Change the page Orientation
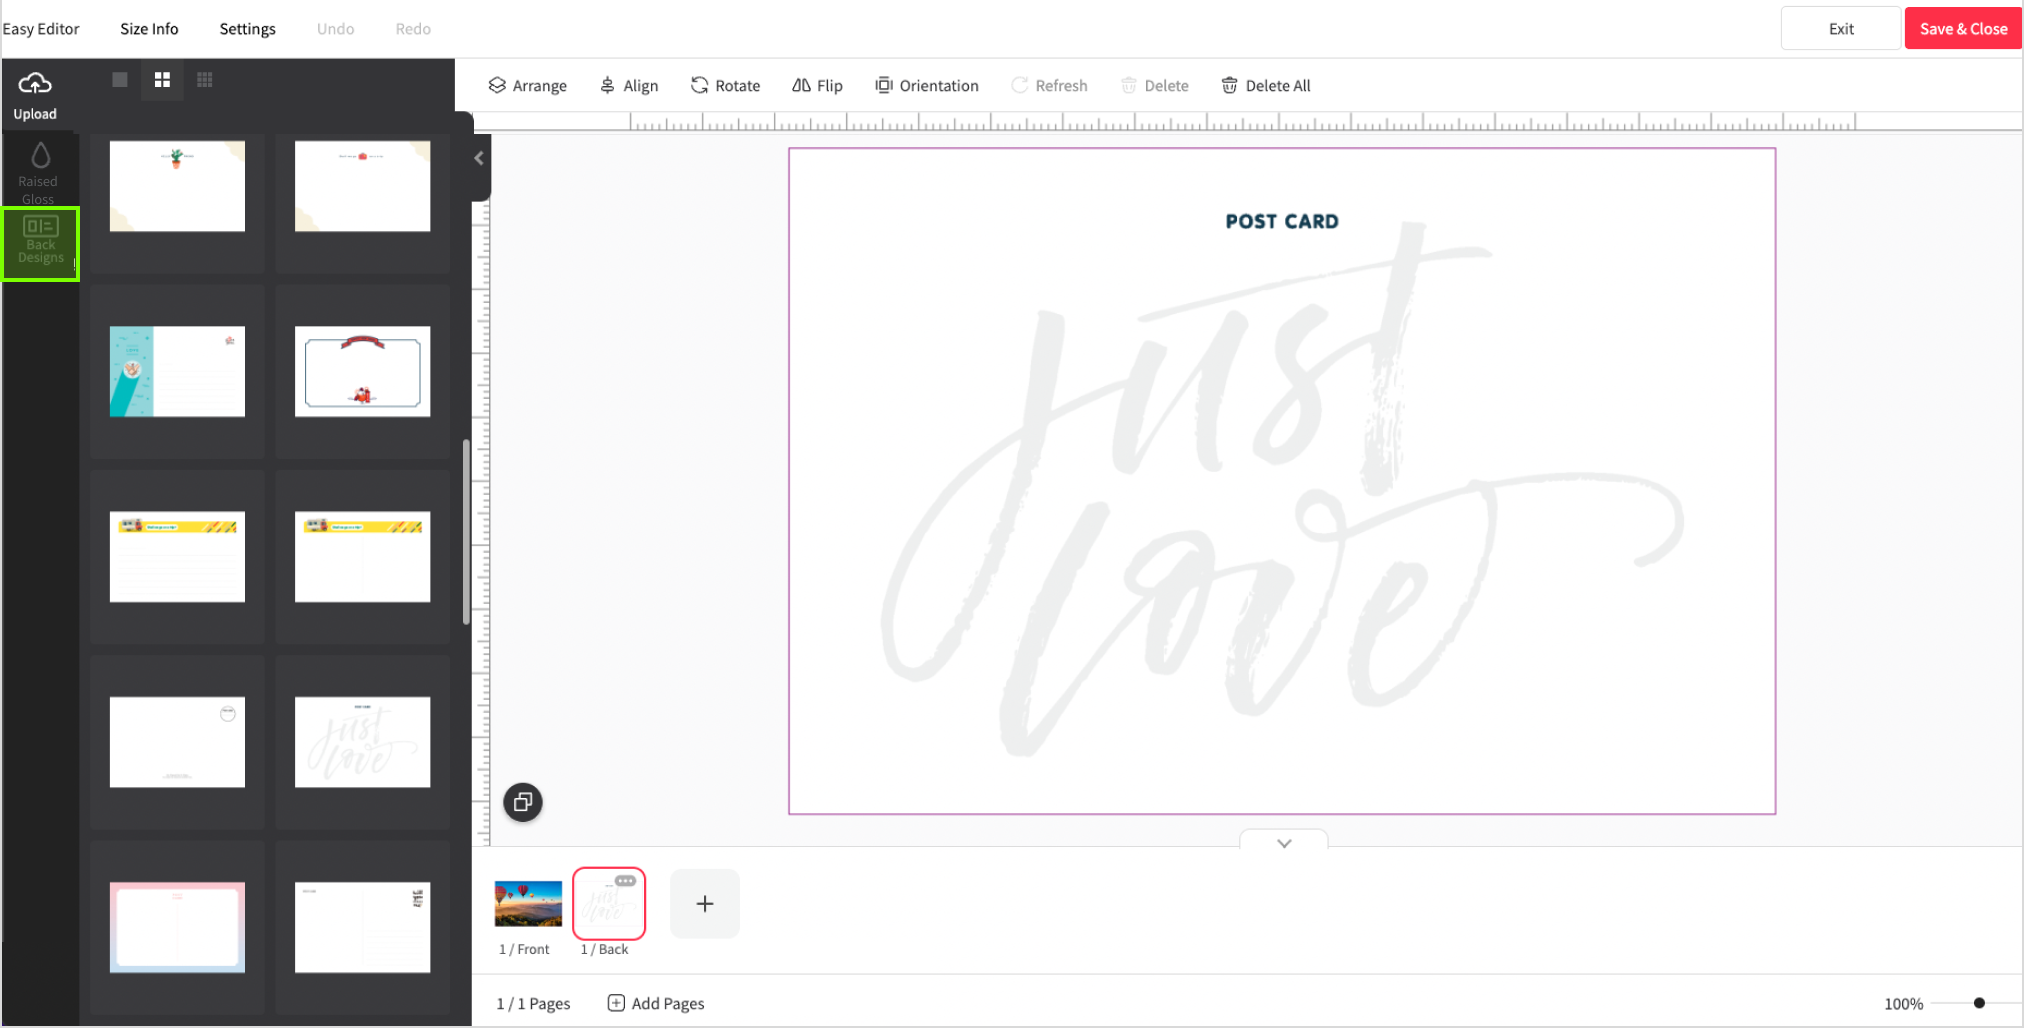Image resolution: width=2024 pixels, height=1028 pixels. pyautogui.click(x=927, y=86)
